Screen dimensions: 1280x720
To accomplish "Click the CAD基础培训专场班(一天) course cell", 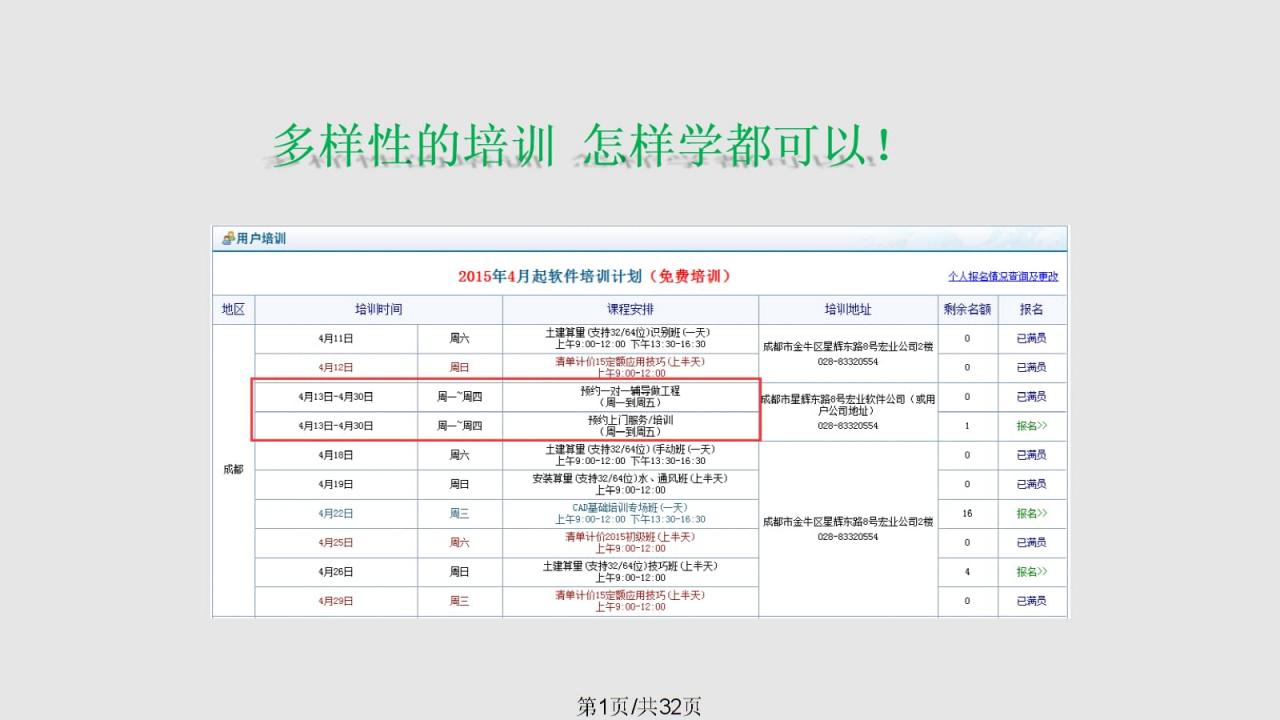I will coord(631,513).
